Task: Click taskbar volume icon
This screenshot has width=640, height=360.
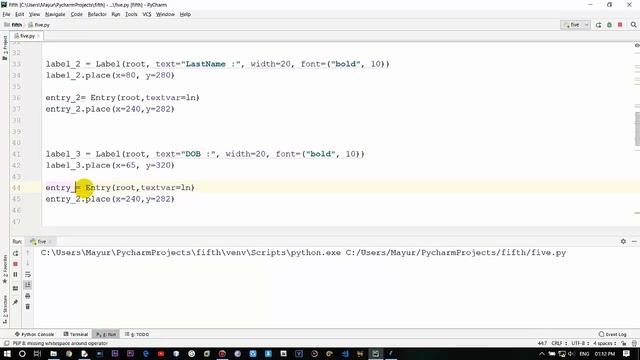Action: click(x=571, y=353)
